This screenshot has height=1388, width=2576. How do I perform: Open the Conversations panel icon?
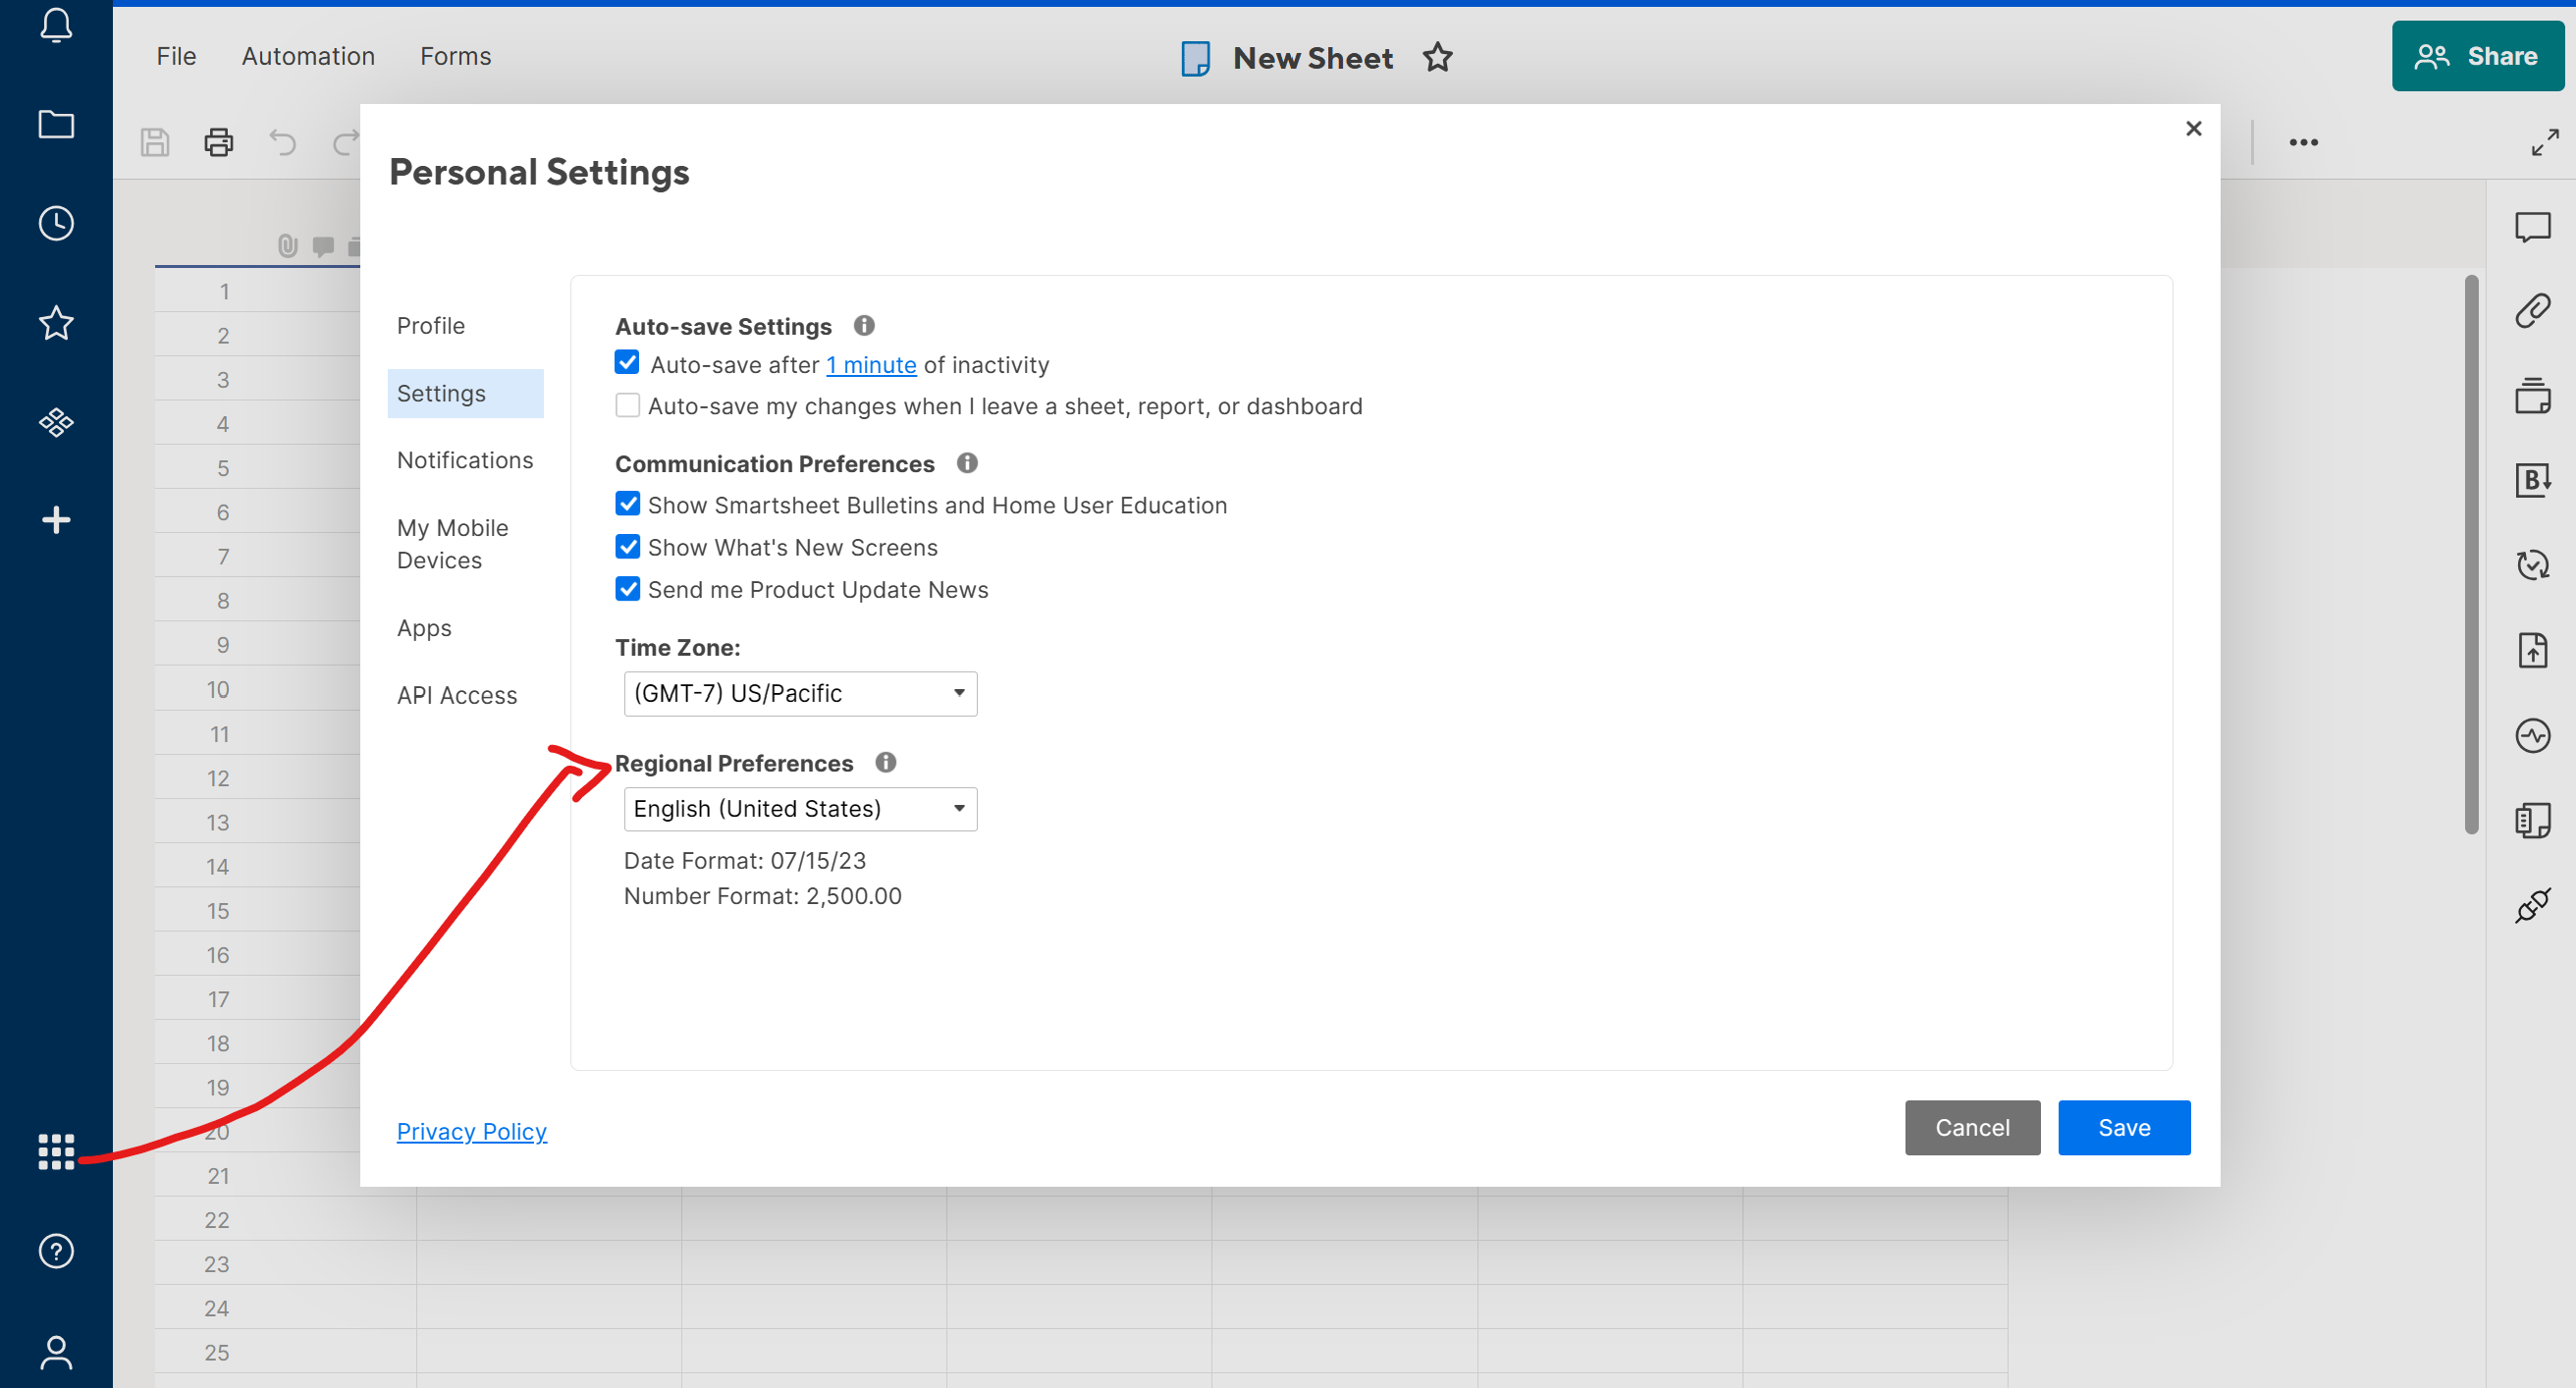click(2533, 227)
